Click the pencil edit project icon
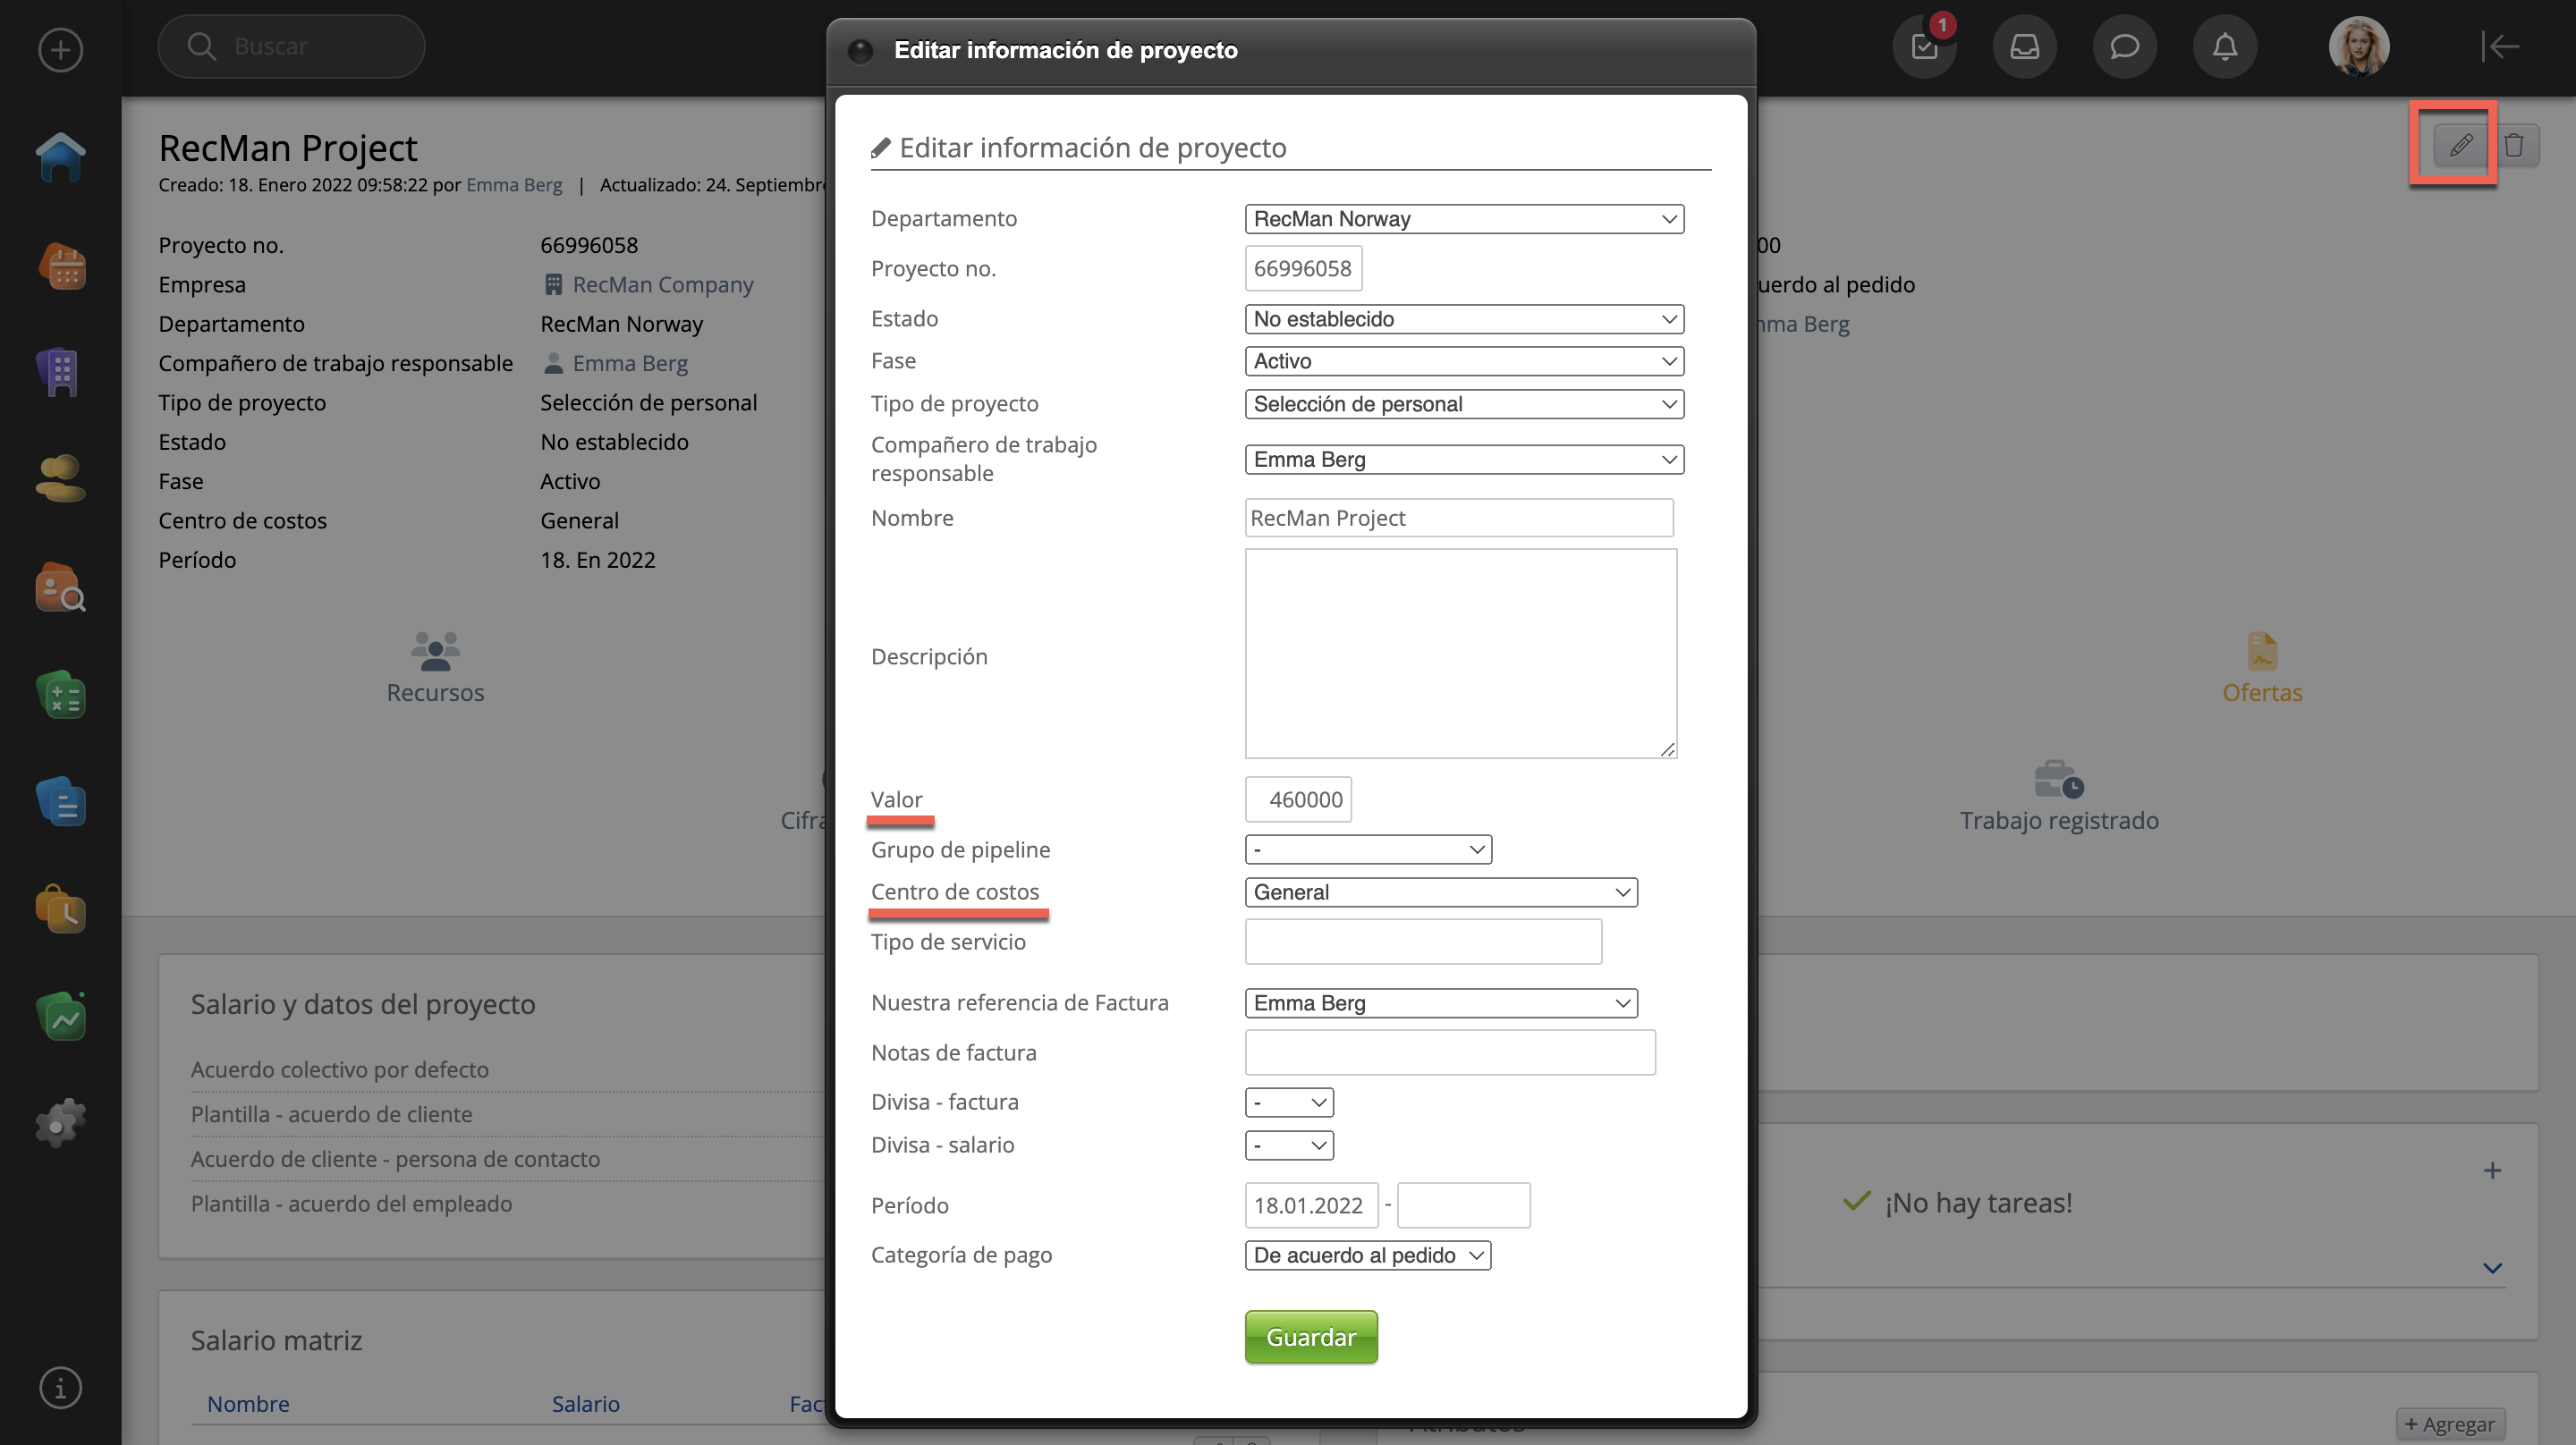This screenshot has width=2576, height=1445. [x=2460, y=145]
